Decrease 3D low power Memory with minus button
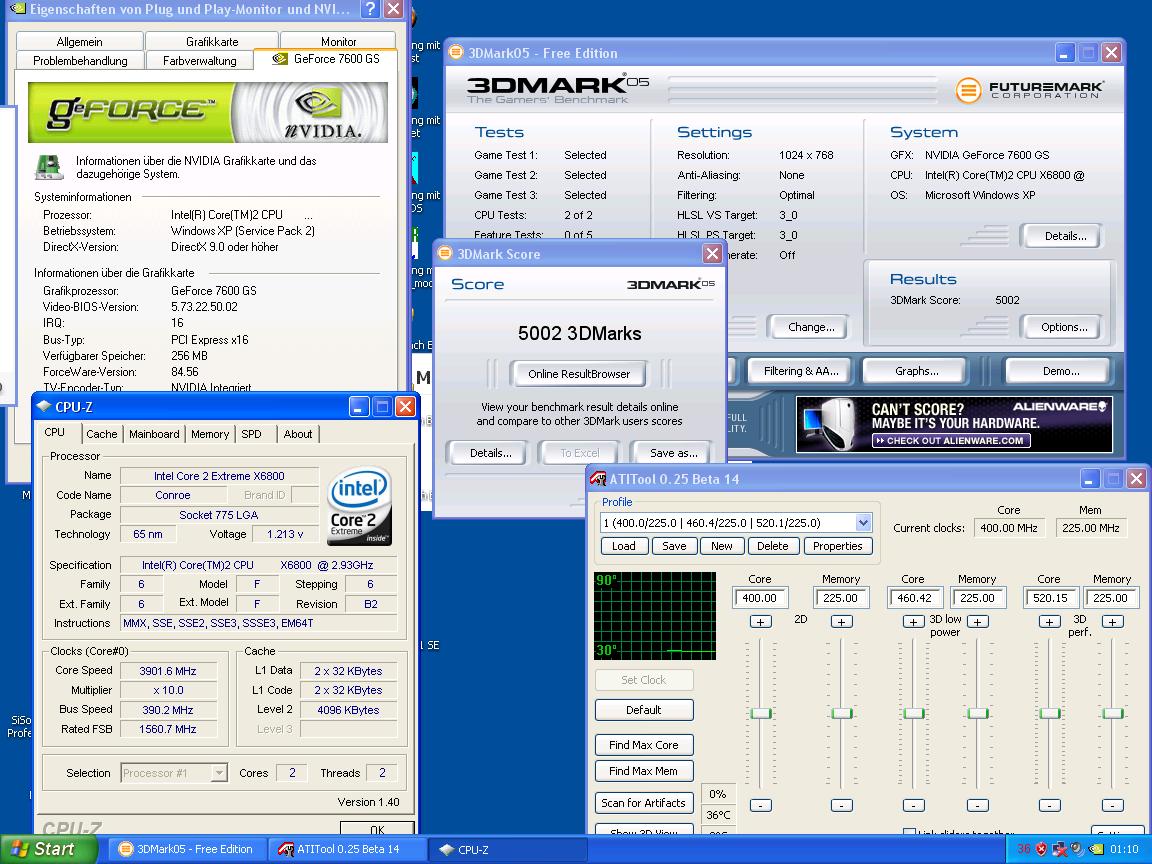The height and width of the screenshot is (864, 1152). 977,805
